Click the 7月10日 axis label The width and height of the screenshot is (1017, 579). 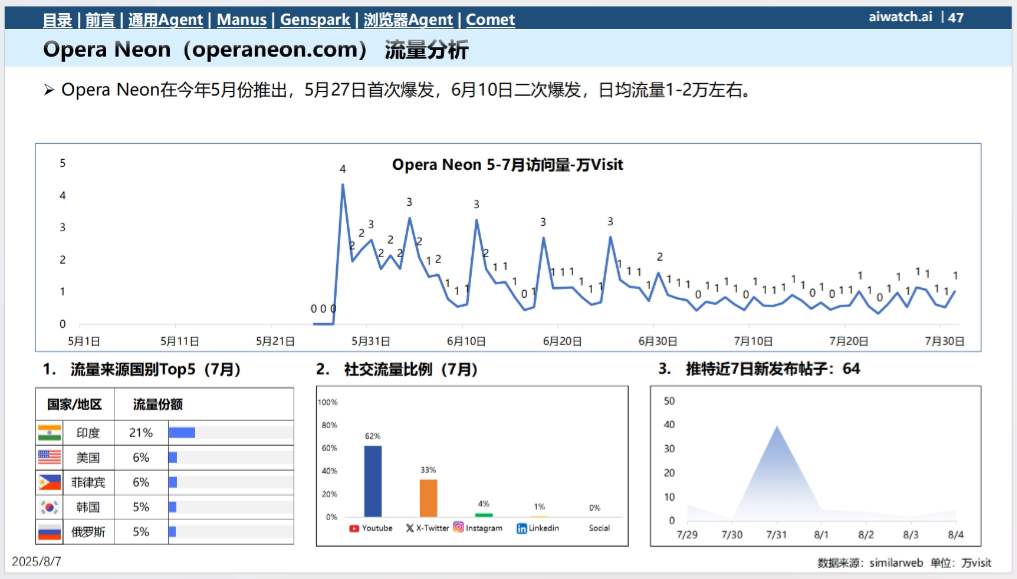(x=753, y=341)
